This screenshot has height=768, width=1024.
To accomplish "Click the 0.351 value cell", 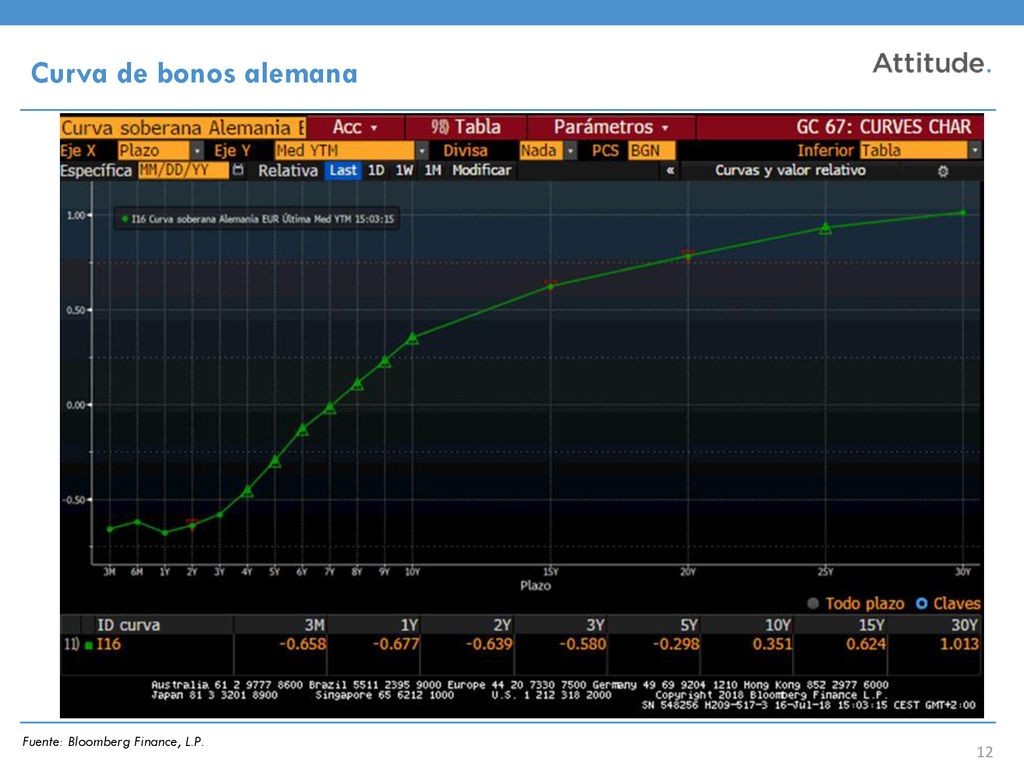I will (x=773, y=645).
